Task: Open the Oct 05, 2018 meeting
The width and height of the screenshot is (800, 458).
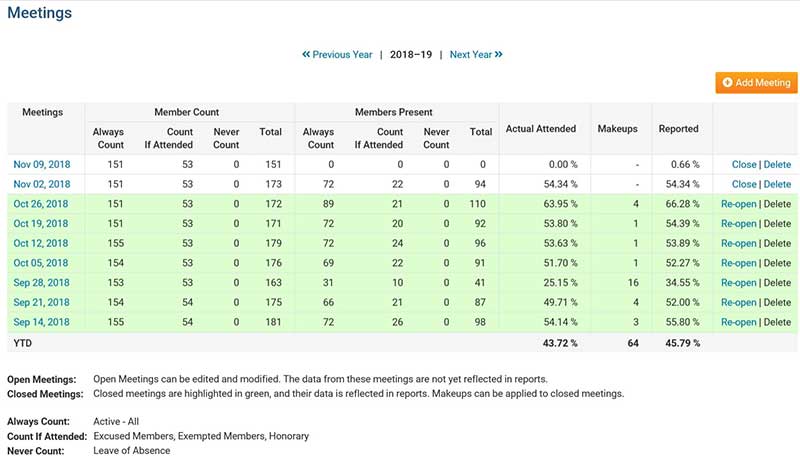Action: (41, 263)
